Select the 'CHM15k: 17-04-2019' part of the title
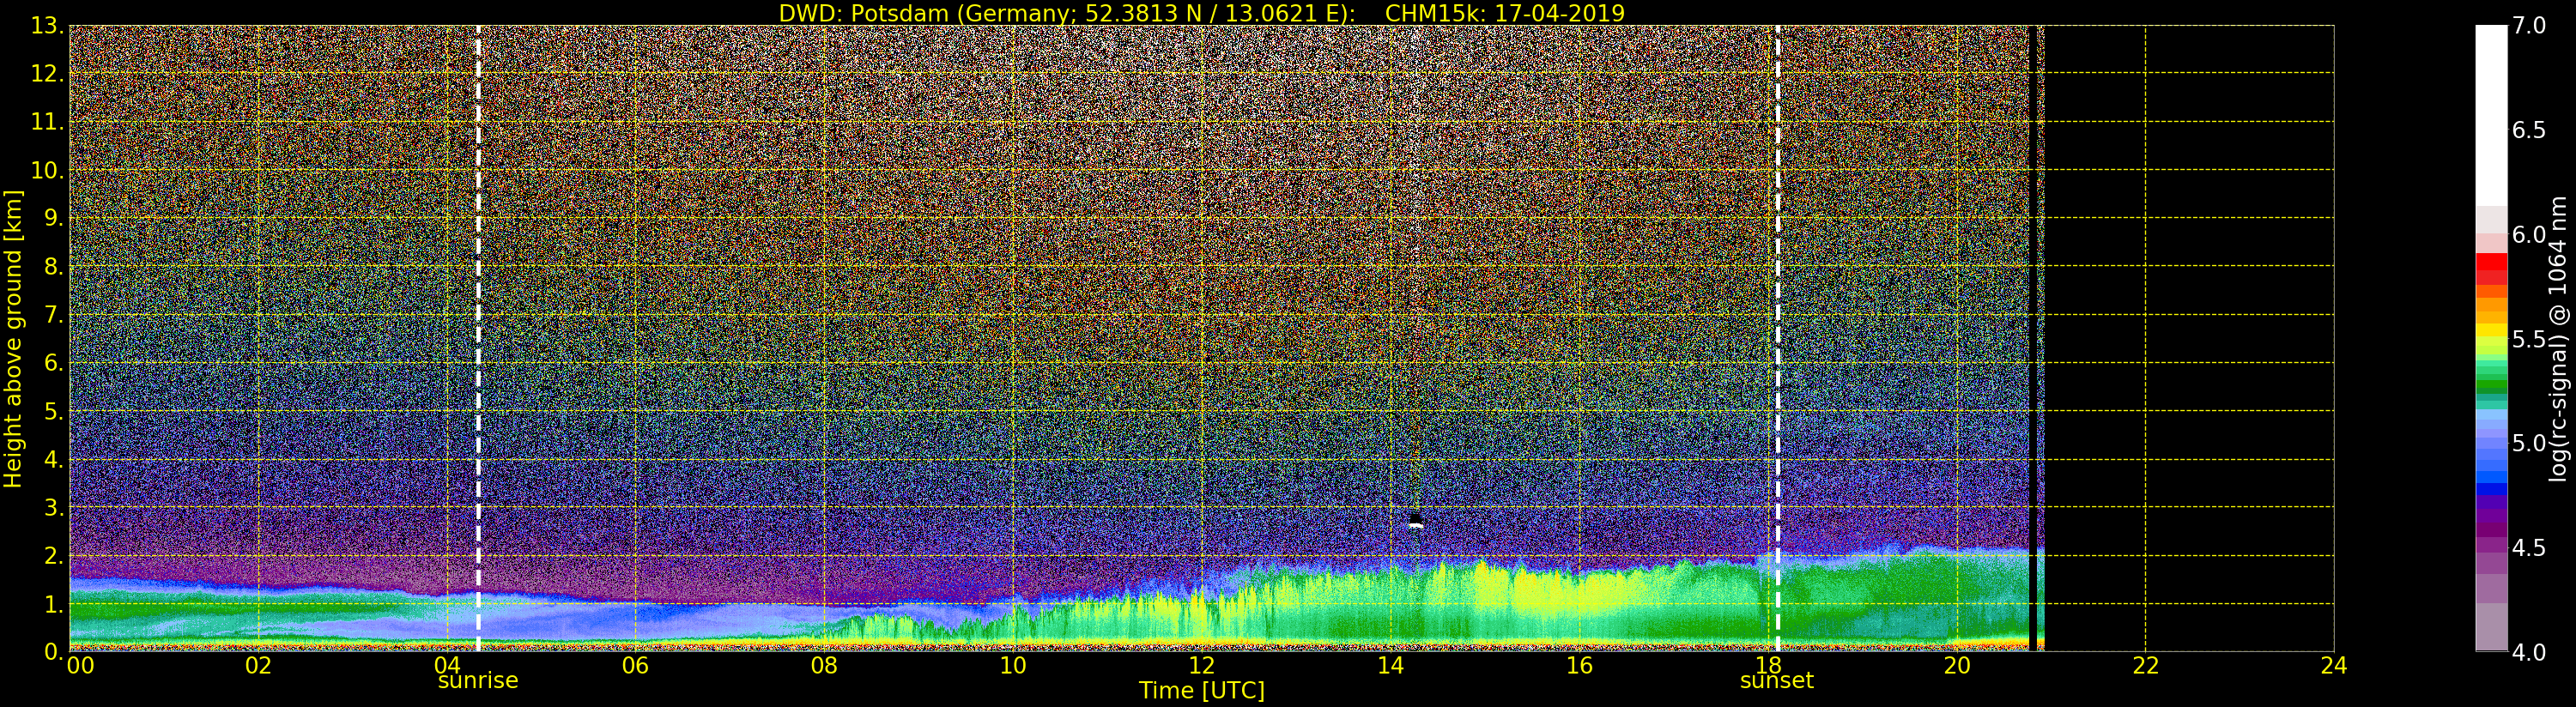Image resolution: width=2576 pixels, height=707 pixels. [x=1505, y=13]
